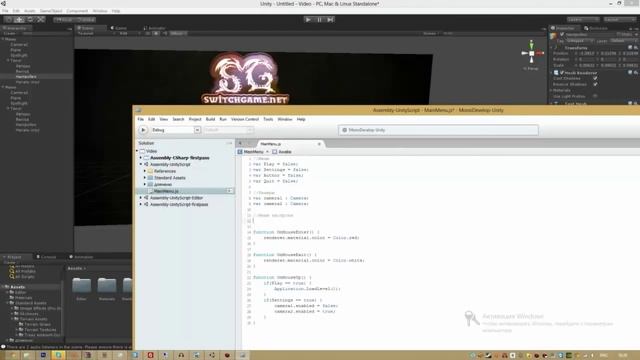
Task: Click the scene orientation gizmo center cube
Action: click(x=531, y=53)
